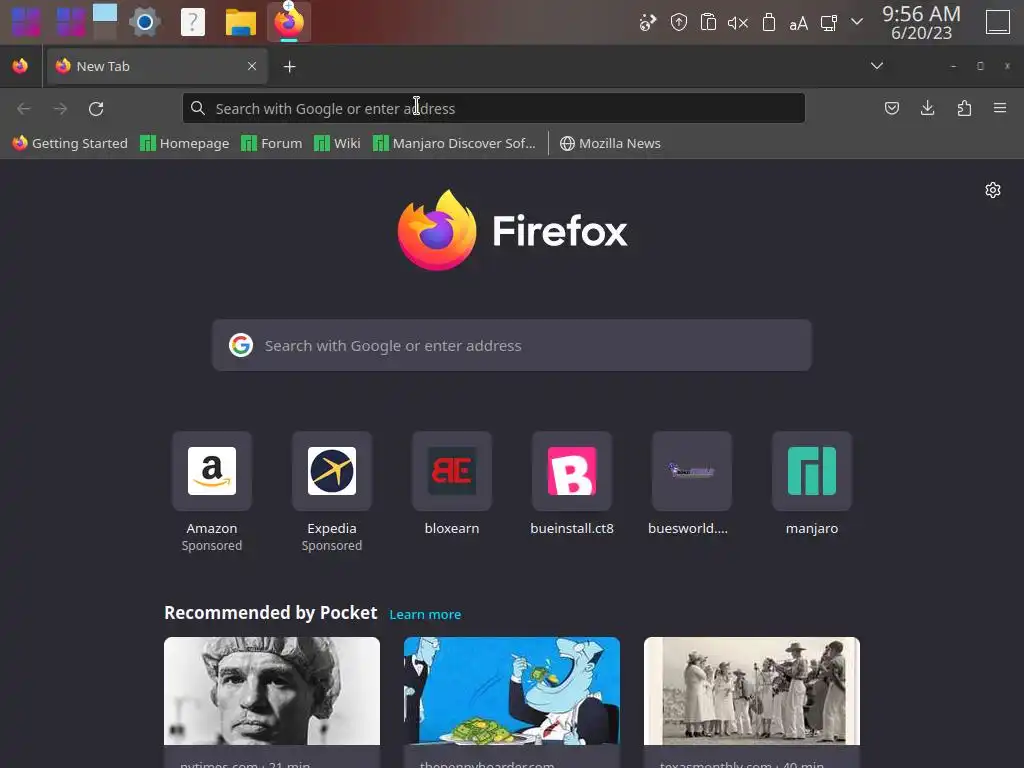Open Getting Started bookmark

click(71, 143)
